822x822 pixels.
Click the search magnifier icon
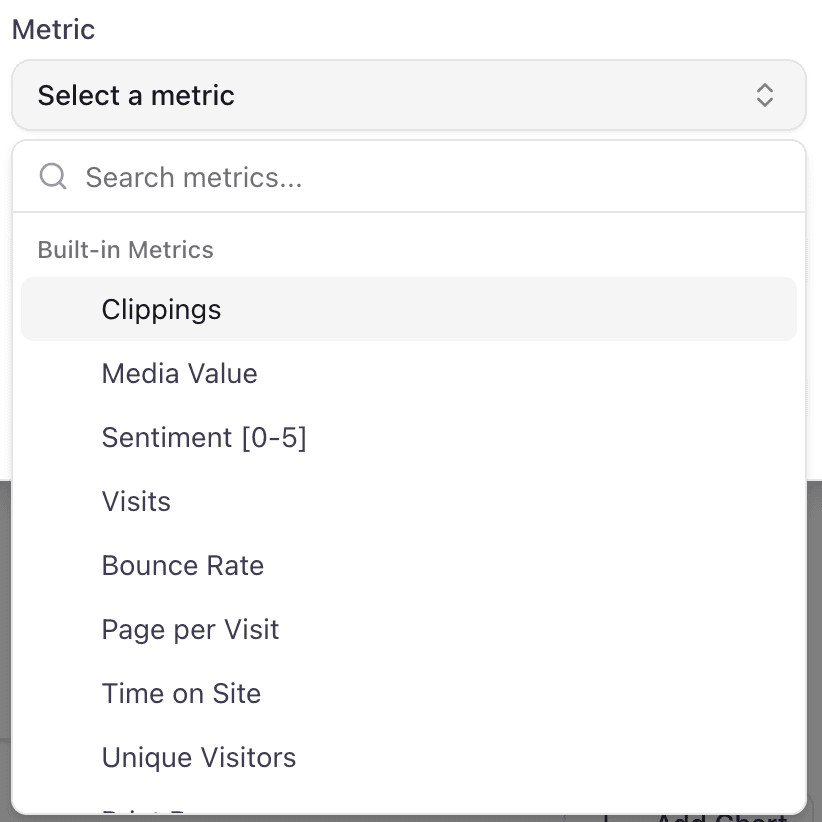[52, 176]
